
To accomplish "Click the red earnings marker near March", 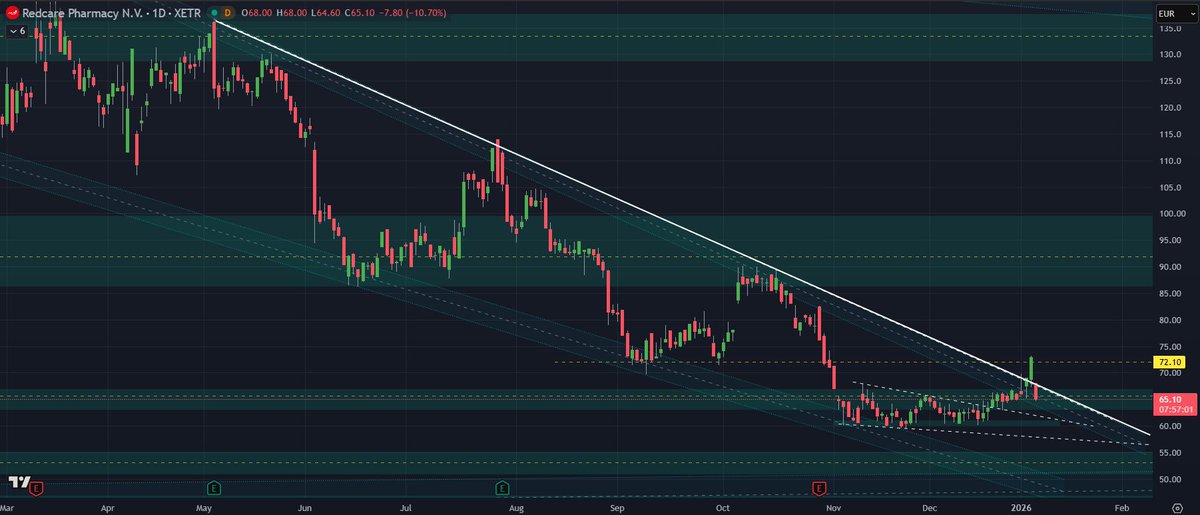I will tap(37, 488).
